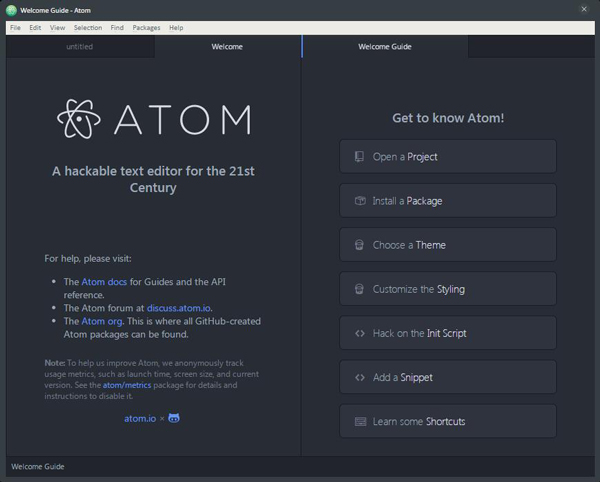Open the Help menu

176,28
